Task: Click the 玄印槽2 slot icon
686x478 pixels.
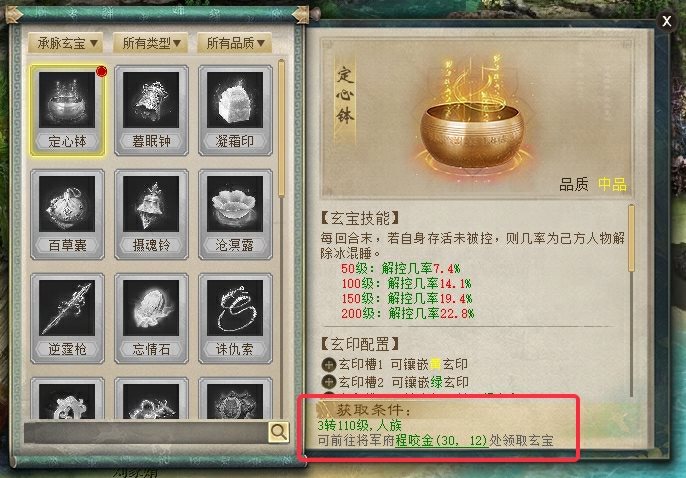Action: 329,382
